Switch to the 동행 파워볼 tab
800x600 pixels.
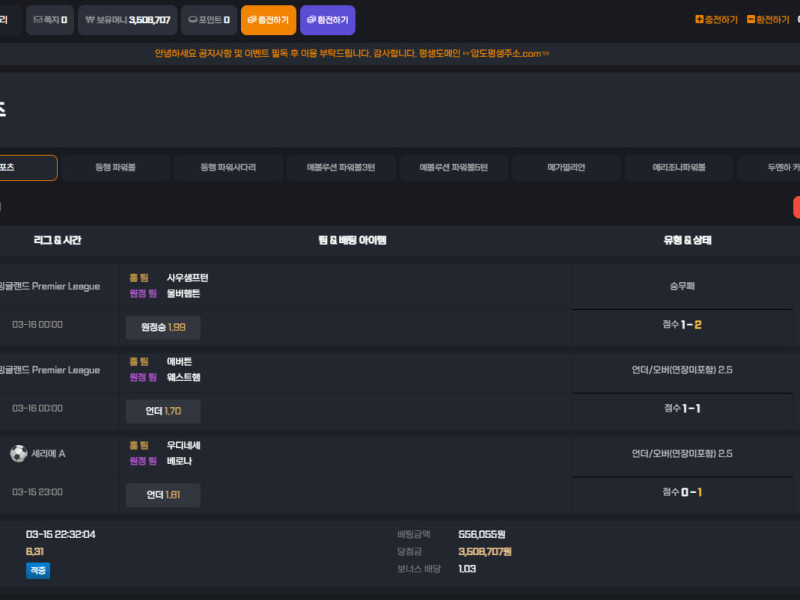coord(115,168)
